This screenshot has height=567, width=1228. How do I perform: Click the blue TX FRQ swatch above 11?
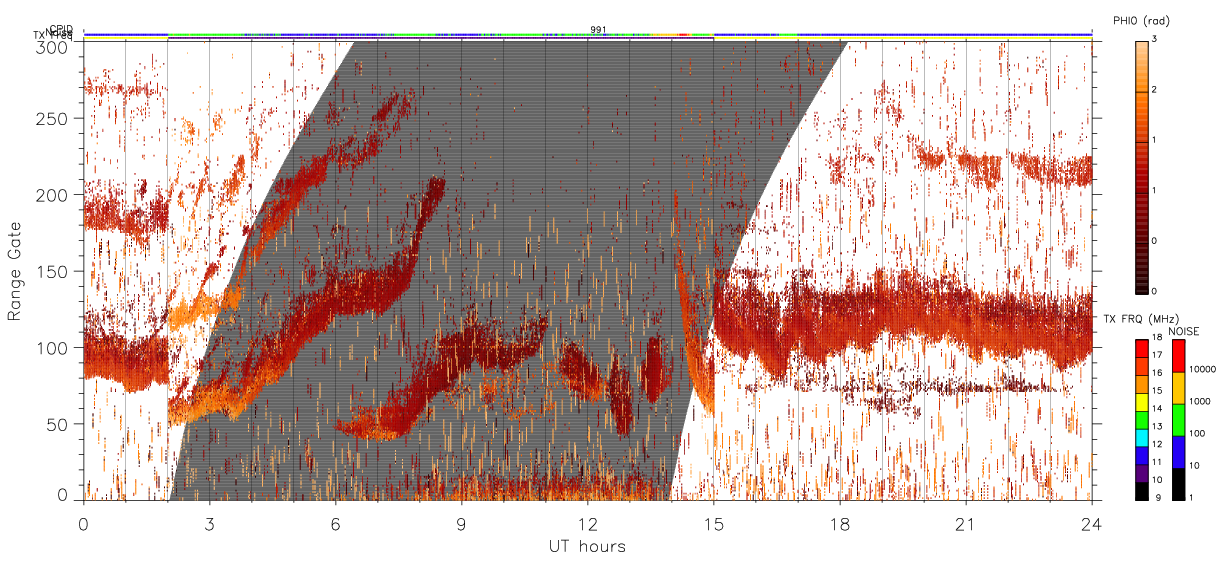1141,455
